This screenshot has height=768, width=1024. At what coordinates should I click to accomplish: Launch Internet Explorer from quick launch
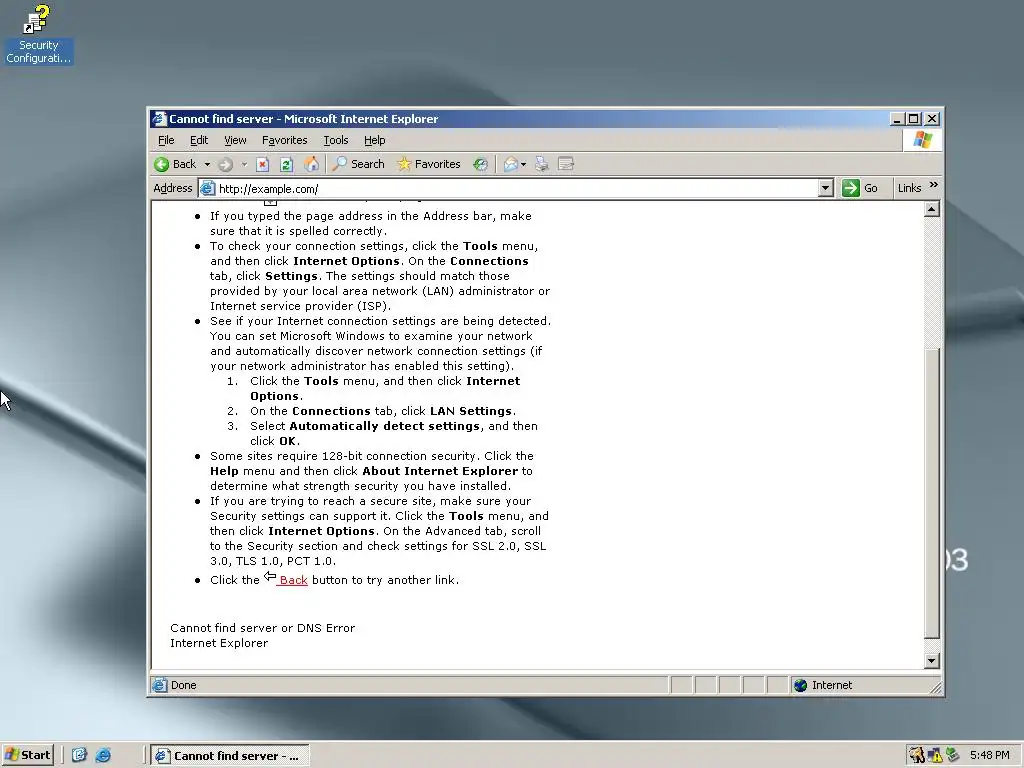tap(103, 756)
